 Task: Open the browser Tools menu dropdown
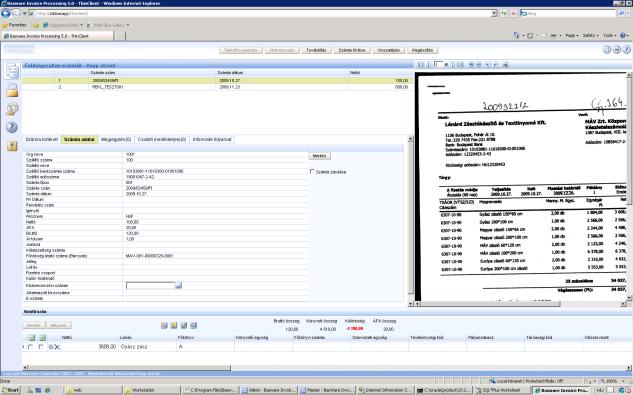[x=610, y=36]
